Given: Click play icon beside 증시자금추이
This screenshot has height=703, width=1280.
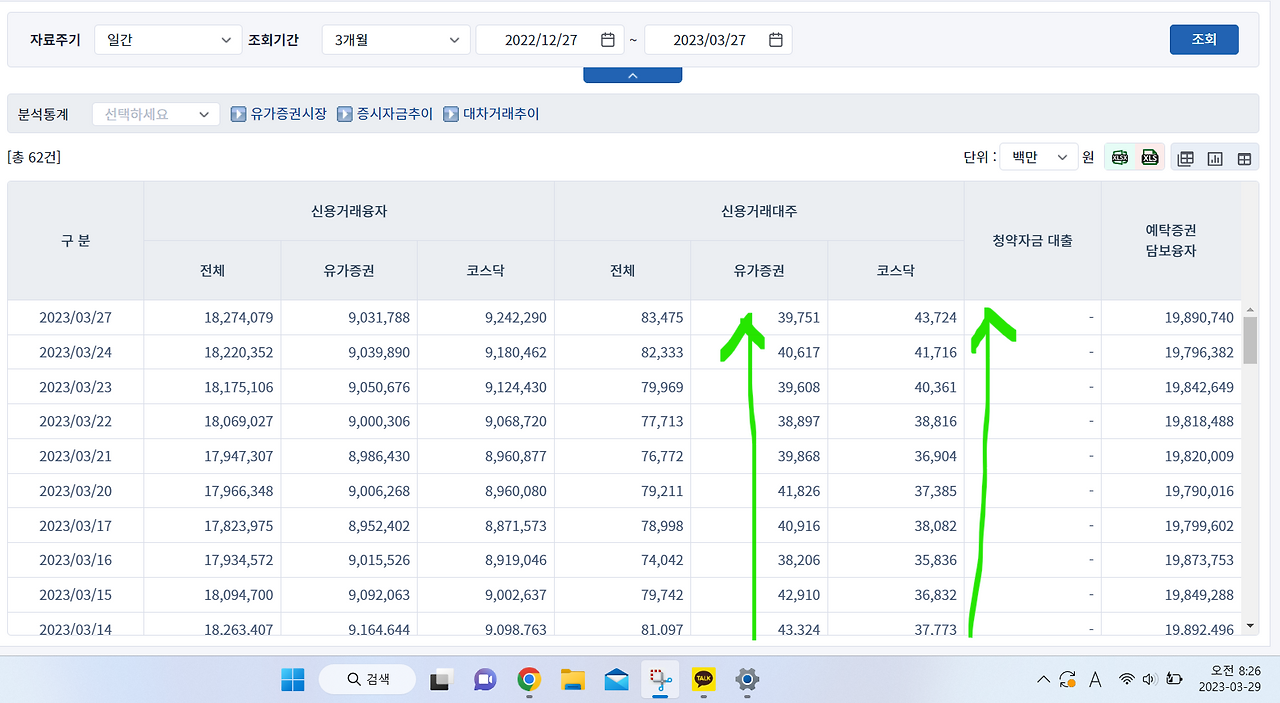Looking at the screenshot, I should click(345, 114).
